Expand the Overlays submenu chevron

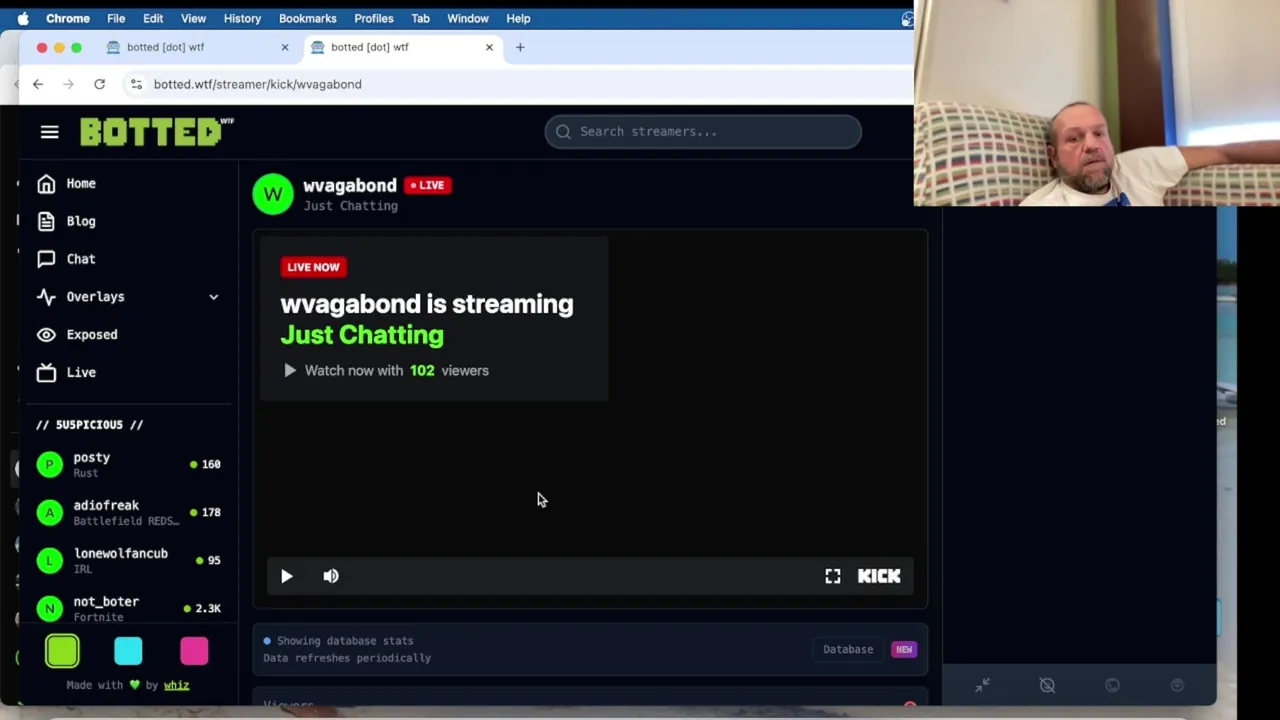tap(213, 297)
